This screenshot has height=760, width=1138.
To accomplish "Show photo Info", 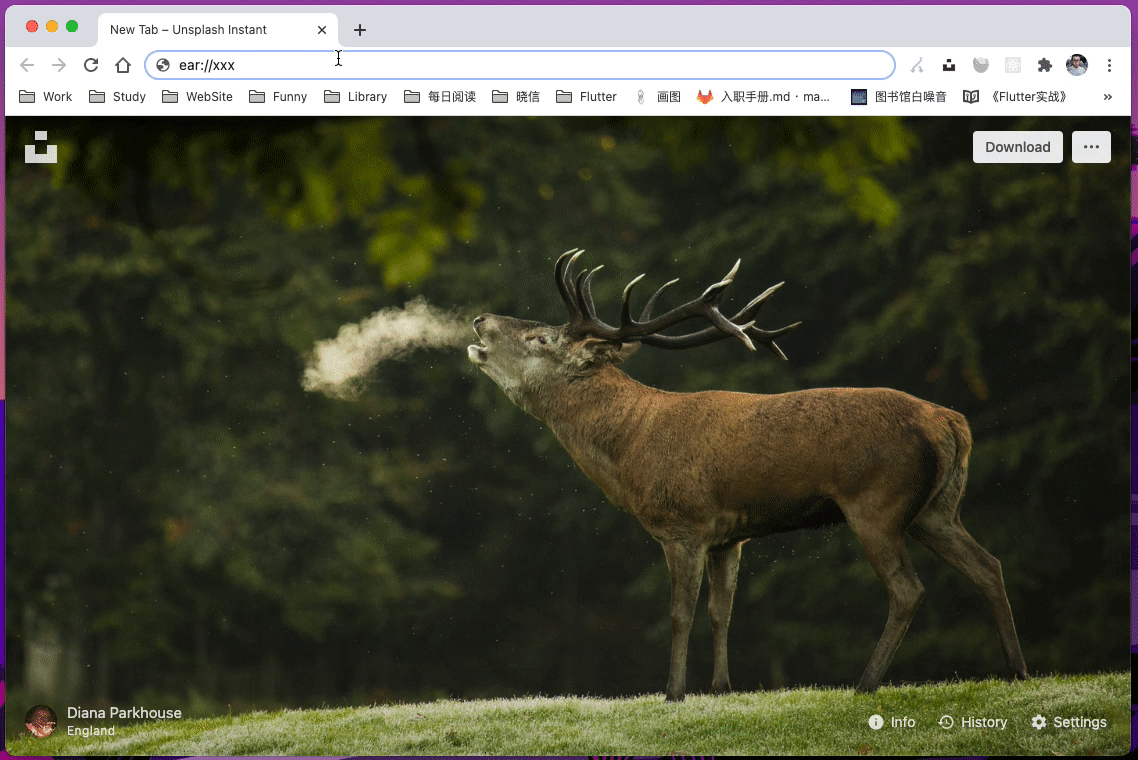I will click(891, 722).
